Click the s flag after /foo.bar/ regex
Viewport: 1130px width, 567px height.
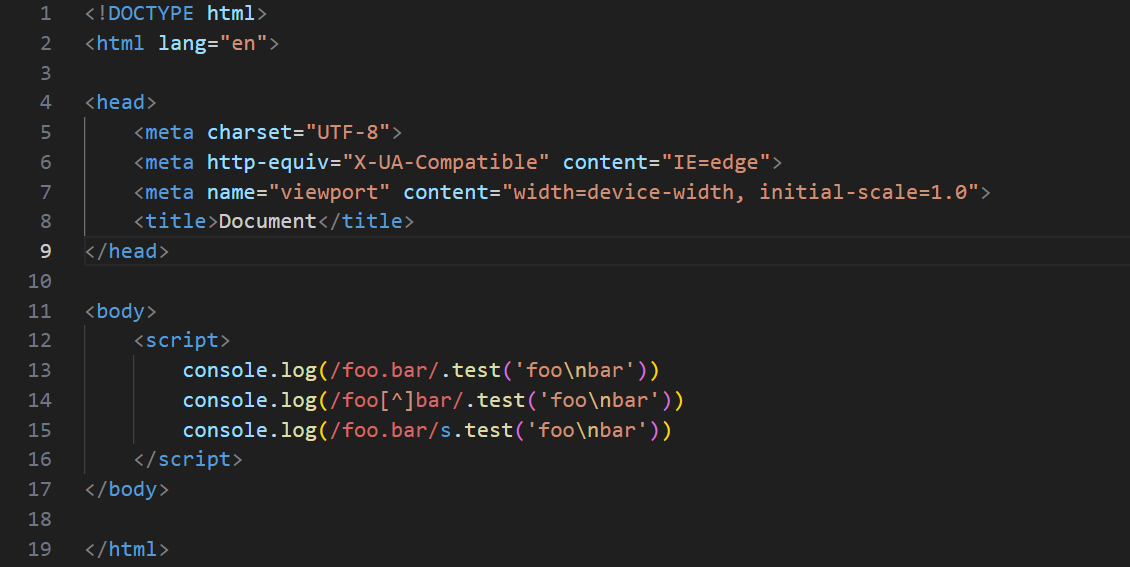coord(445,430)
